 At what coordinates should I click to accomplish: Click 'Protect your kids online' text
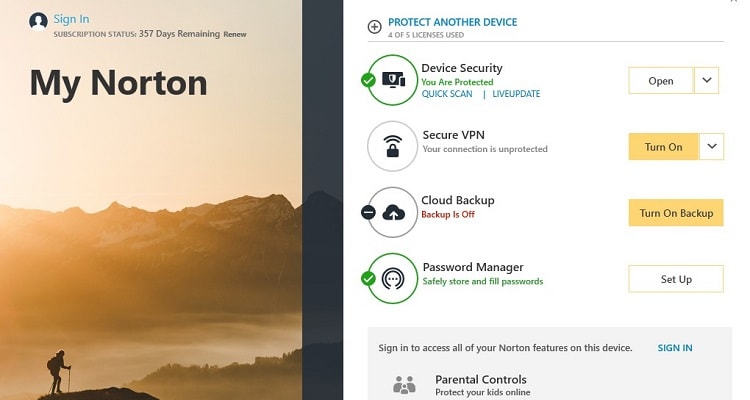coord(483,392)
